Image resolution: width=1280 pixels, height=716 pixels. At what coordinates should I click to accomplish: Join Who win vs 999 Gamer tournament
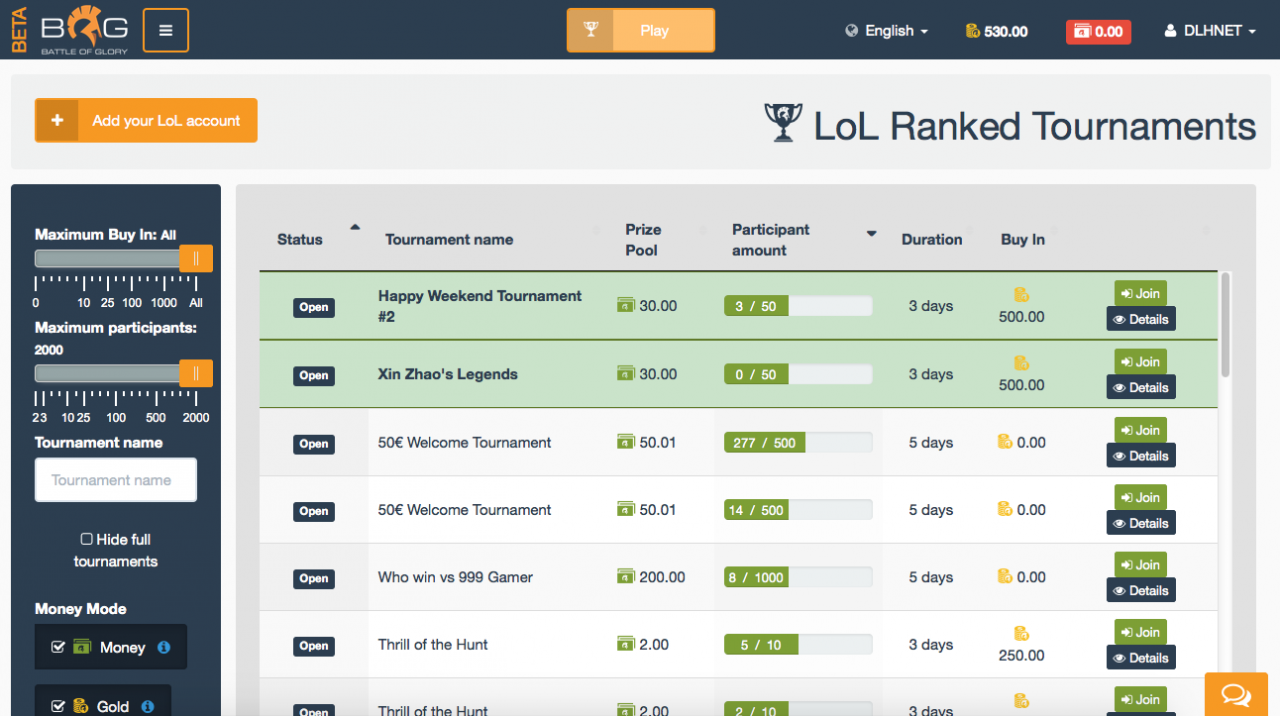click(x=1140, y=565)
